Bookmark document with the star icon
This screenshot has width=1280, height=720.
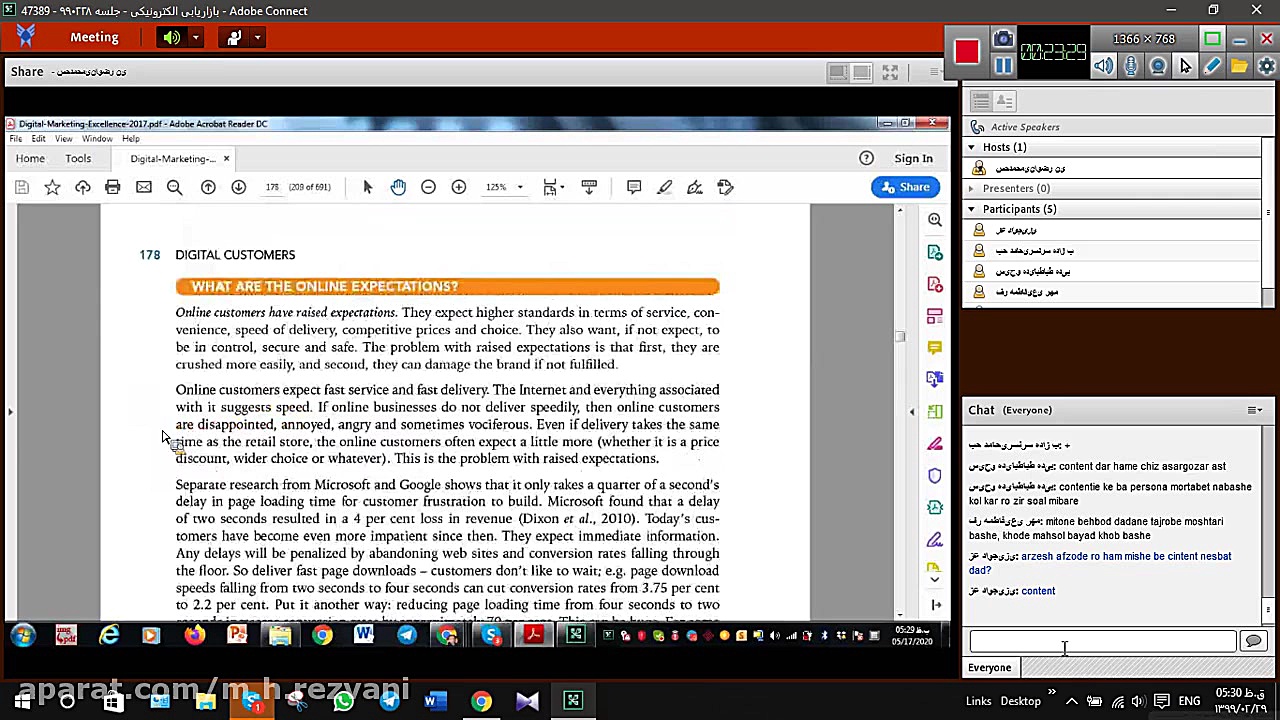[x=52, y=187]
